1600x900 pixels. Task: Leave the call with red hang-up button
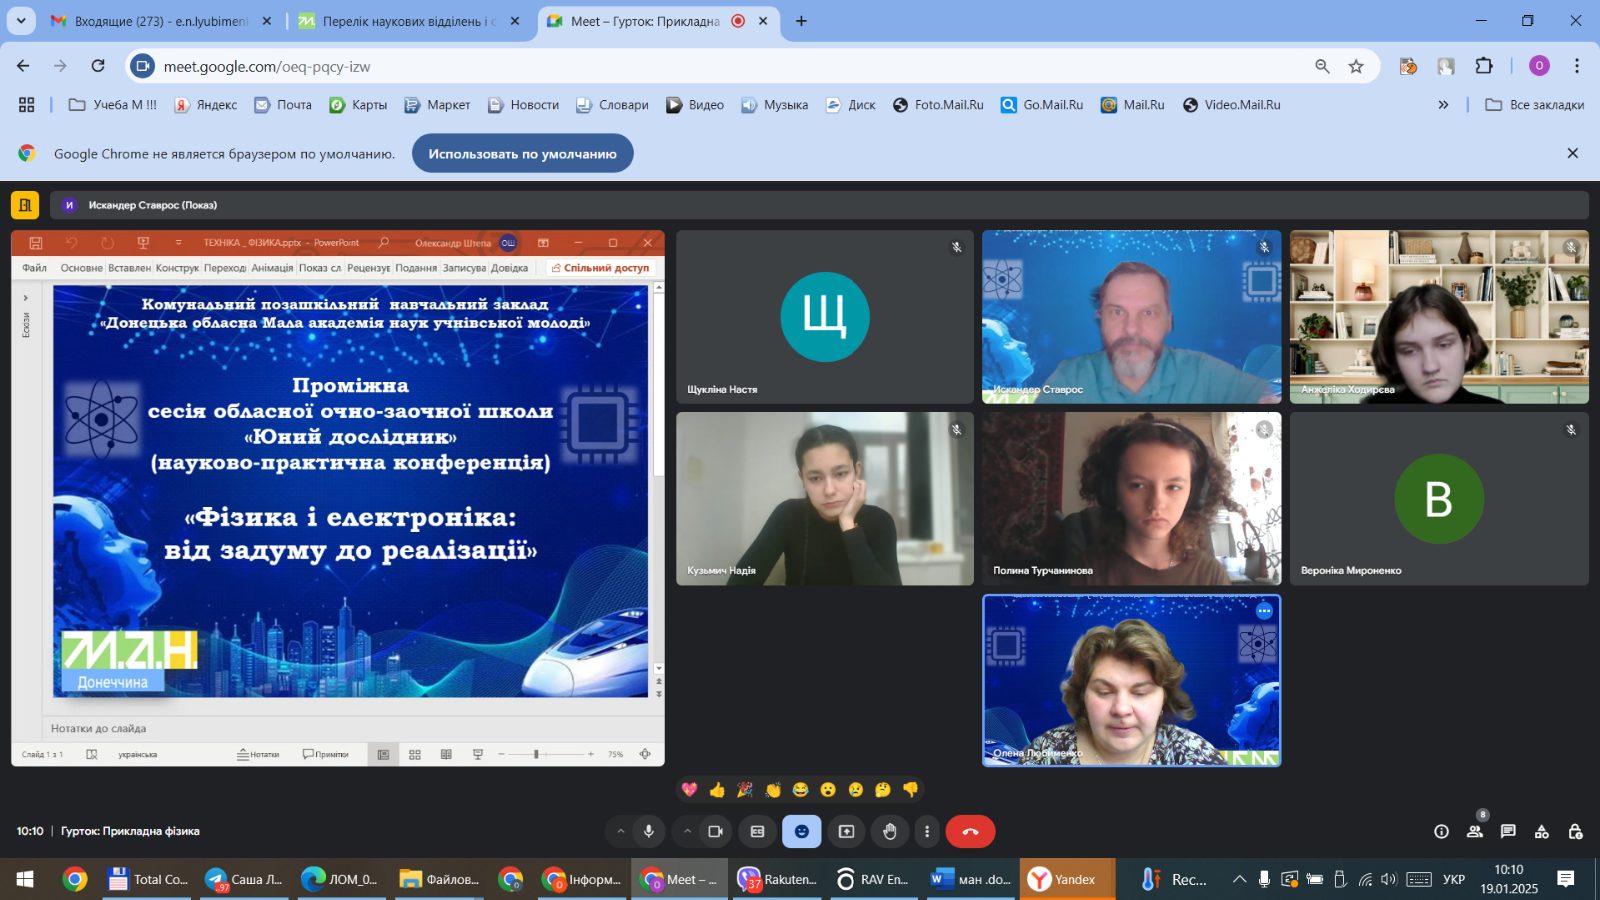(970, 831)
